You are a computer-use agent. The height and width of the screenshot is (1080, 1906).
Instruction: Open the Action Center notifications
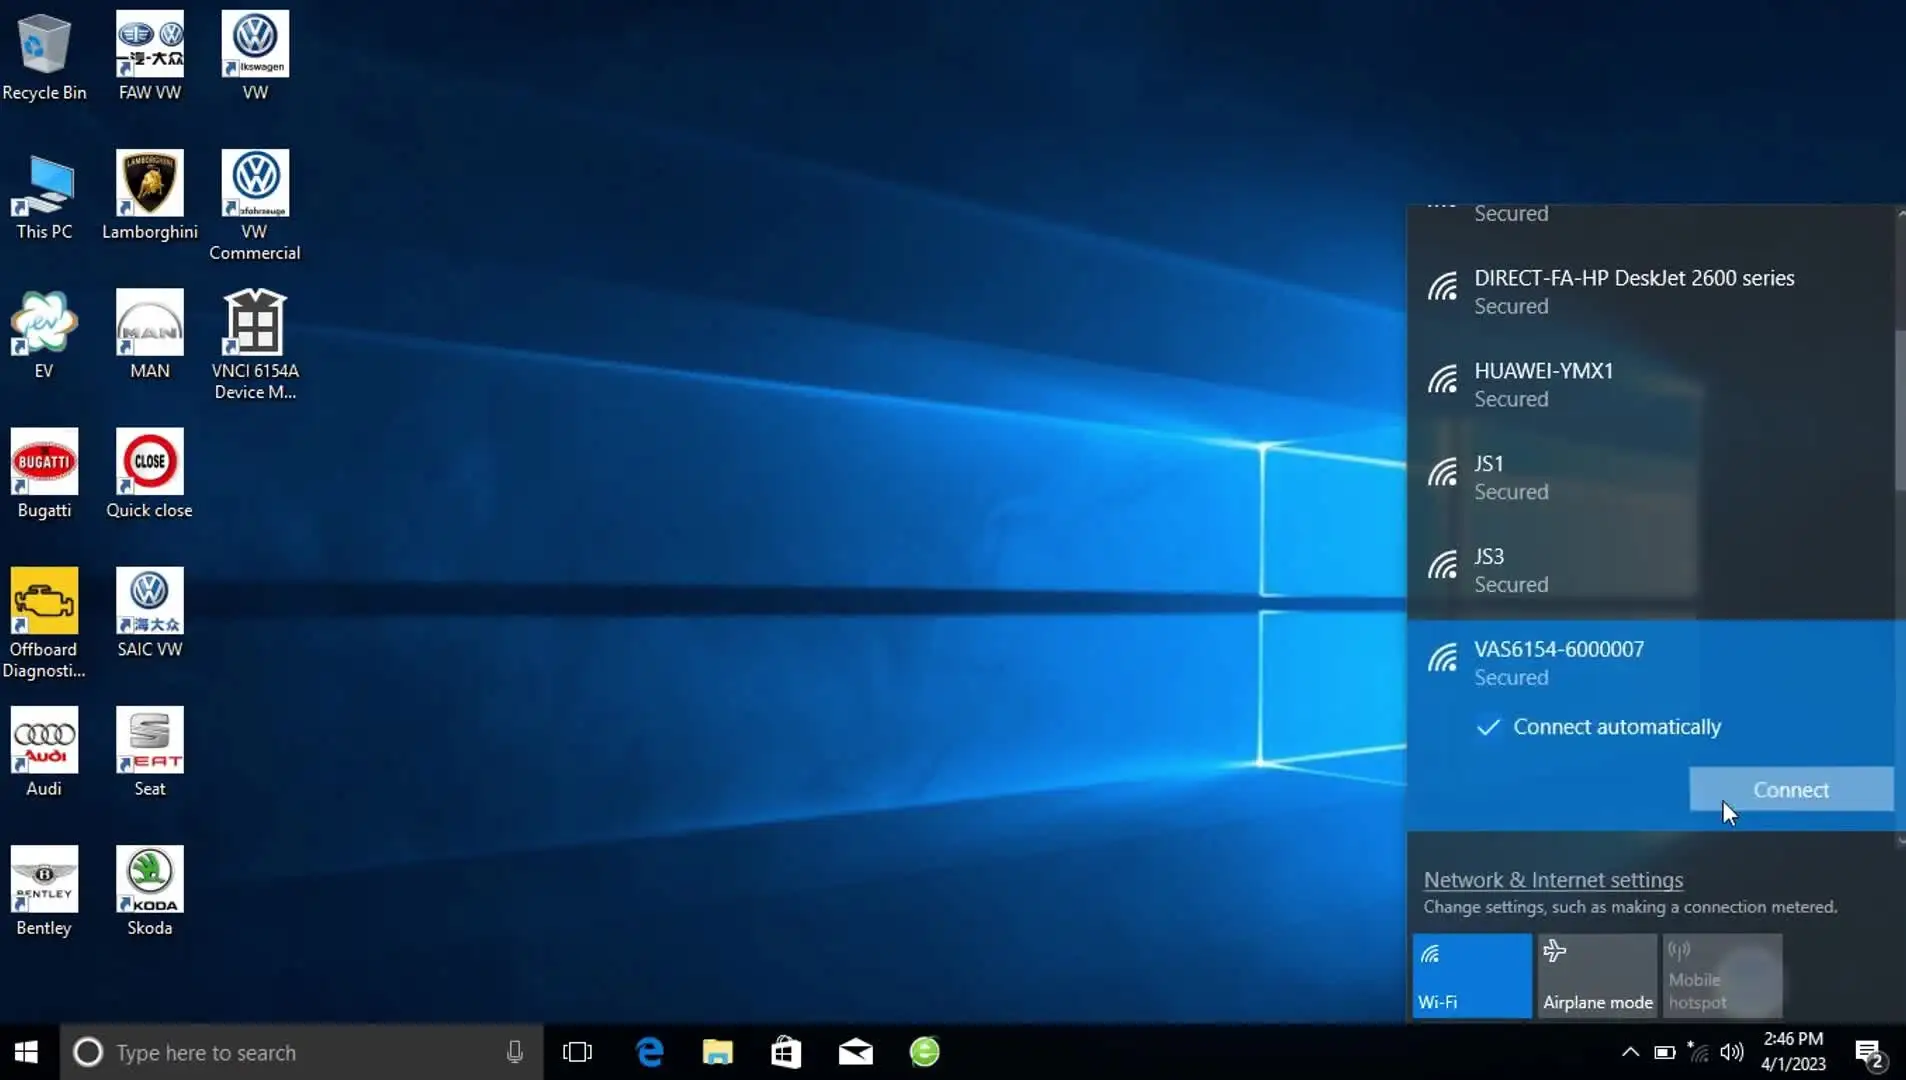(1870, 1053)
